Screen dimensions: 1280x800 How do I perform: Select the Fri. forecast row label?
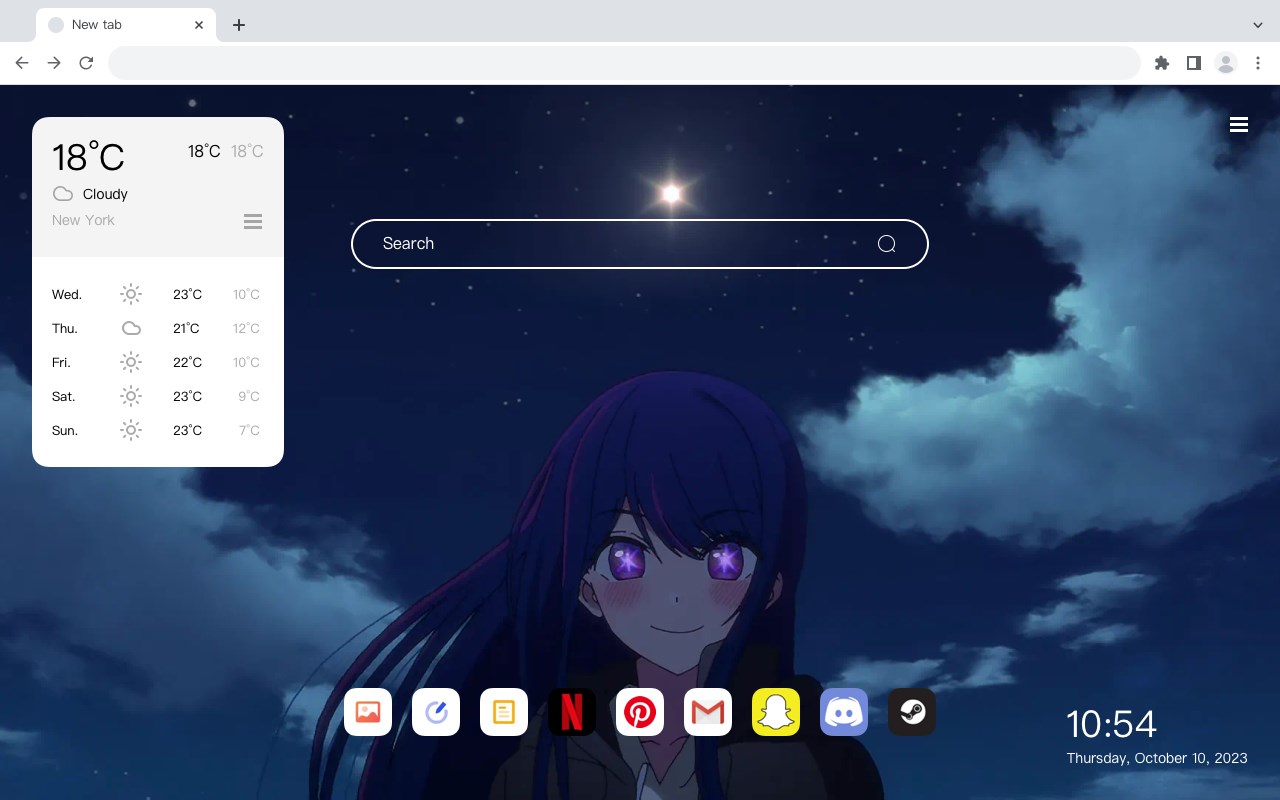click(x=61, y=363)
